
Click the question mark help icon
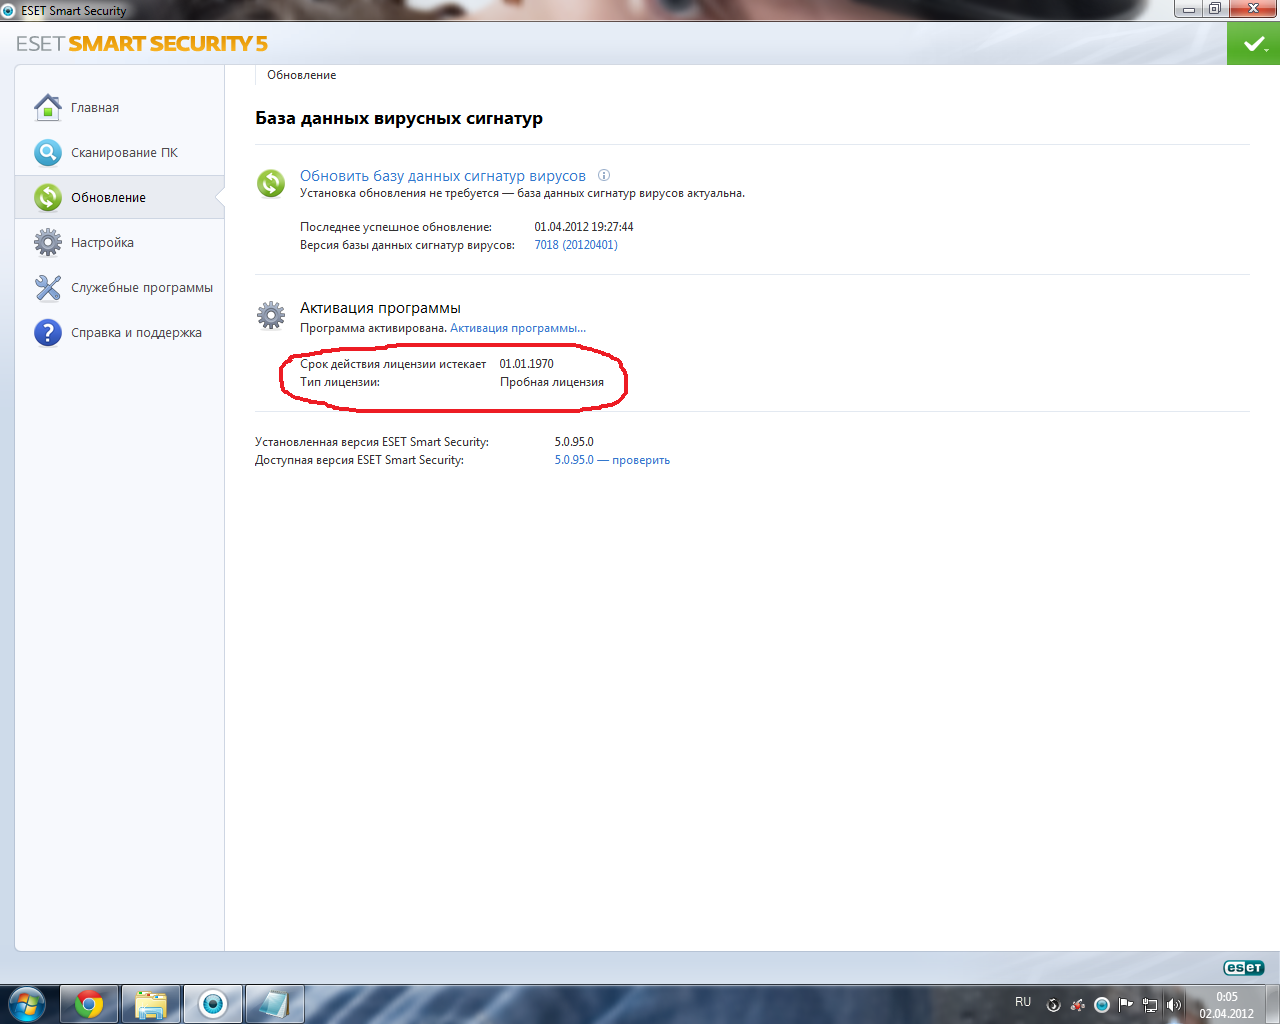pos(47,332)
